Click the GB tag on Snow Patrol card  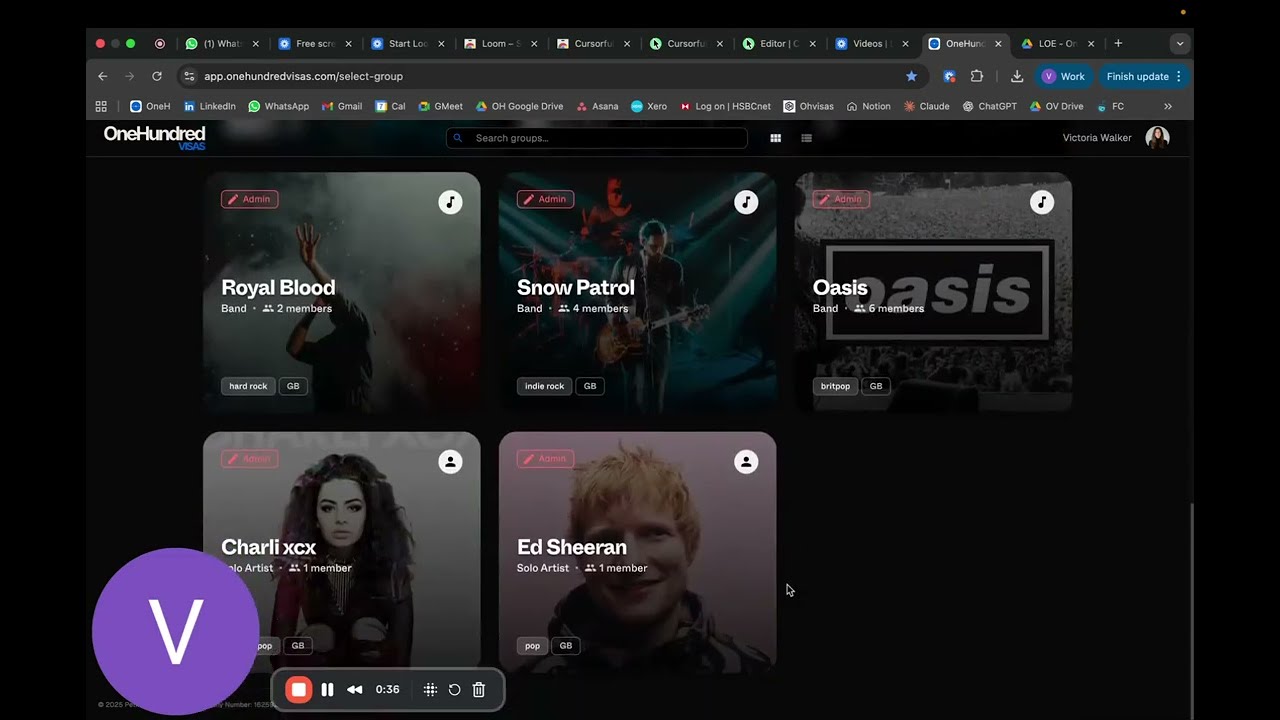590,386
